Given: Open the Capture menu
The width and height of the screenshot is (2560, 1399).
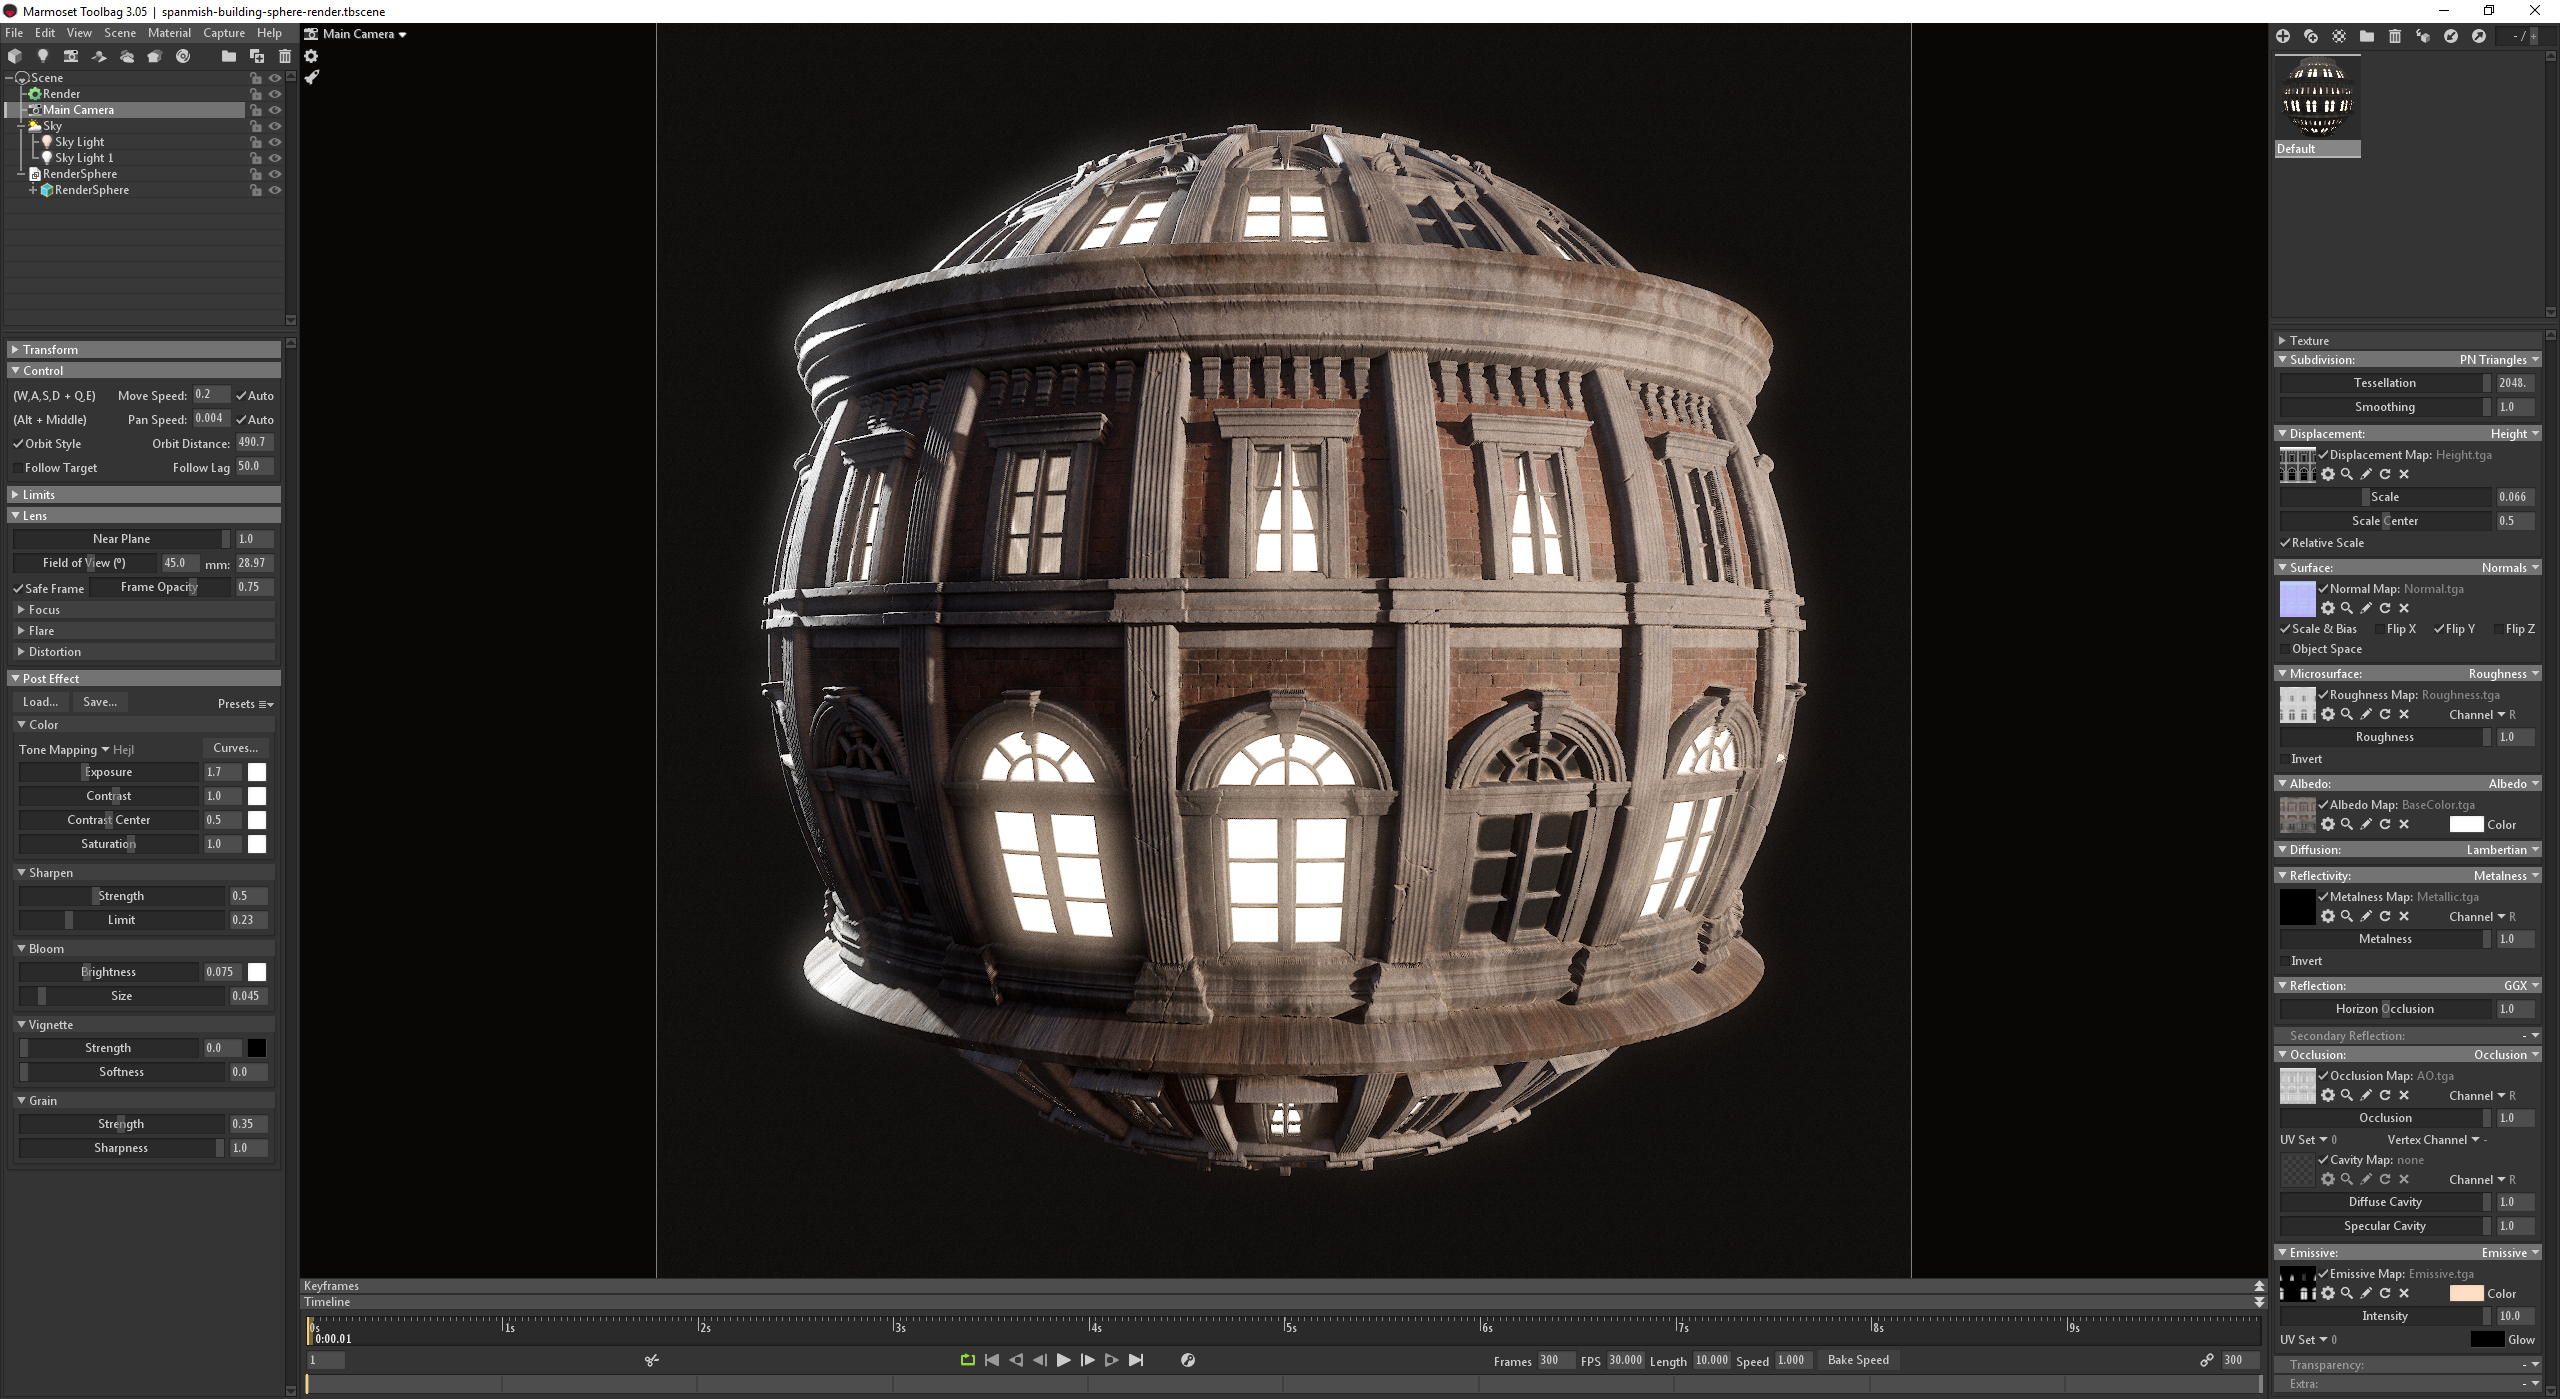Looking at the screenshot, I should [x=224, y=33].
